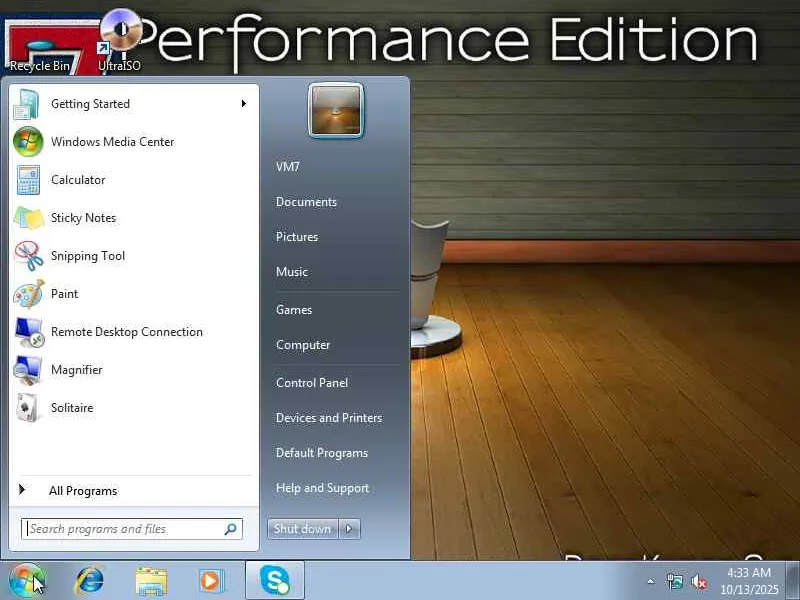Click the Shut down button
This screenshot has width=800, height=600.
tap(303, 529)
